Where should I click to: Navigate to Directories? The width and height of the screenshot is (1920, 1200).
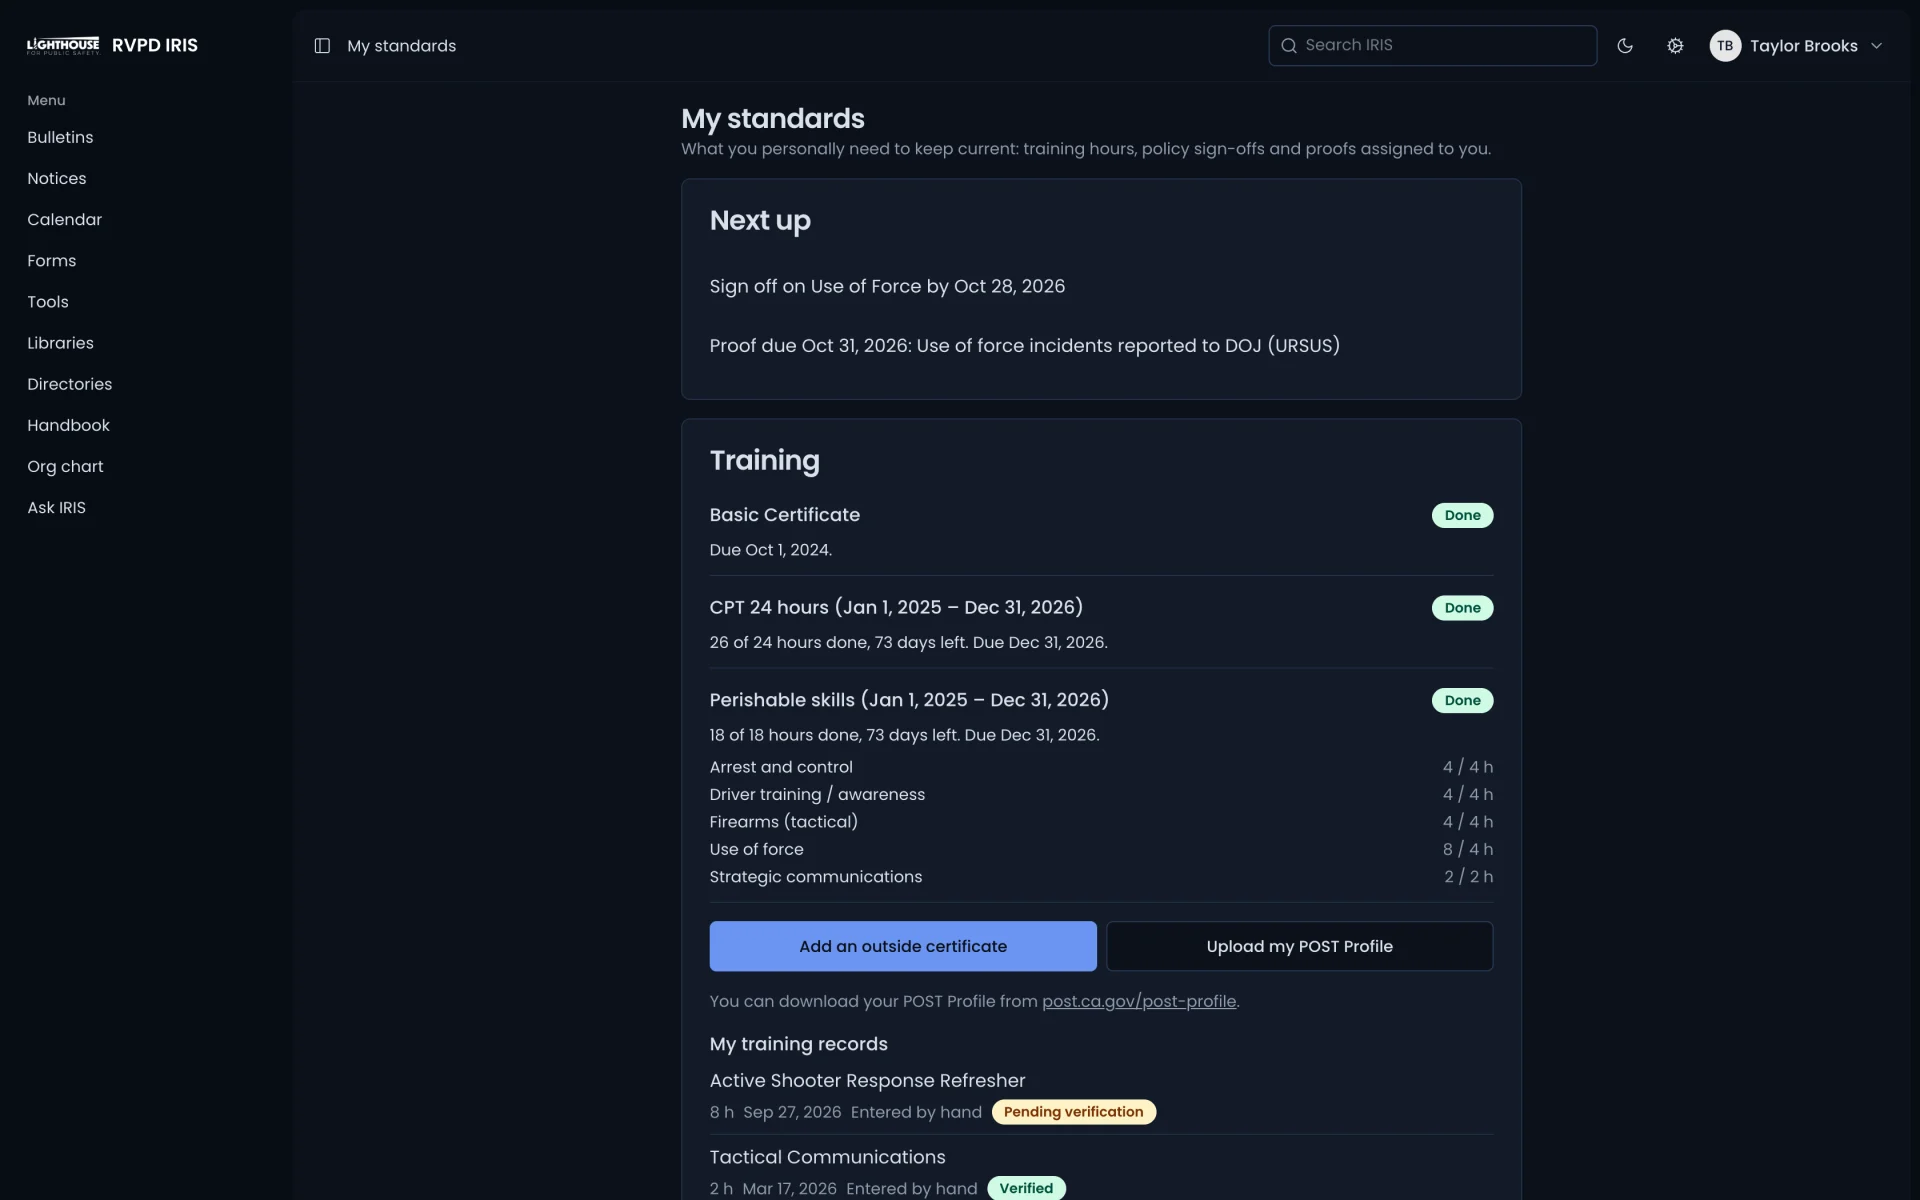[70, 384]
